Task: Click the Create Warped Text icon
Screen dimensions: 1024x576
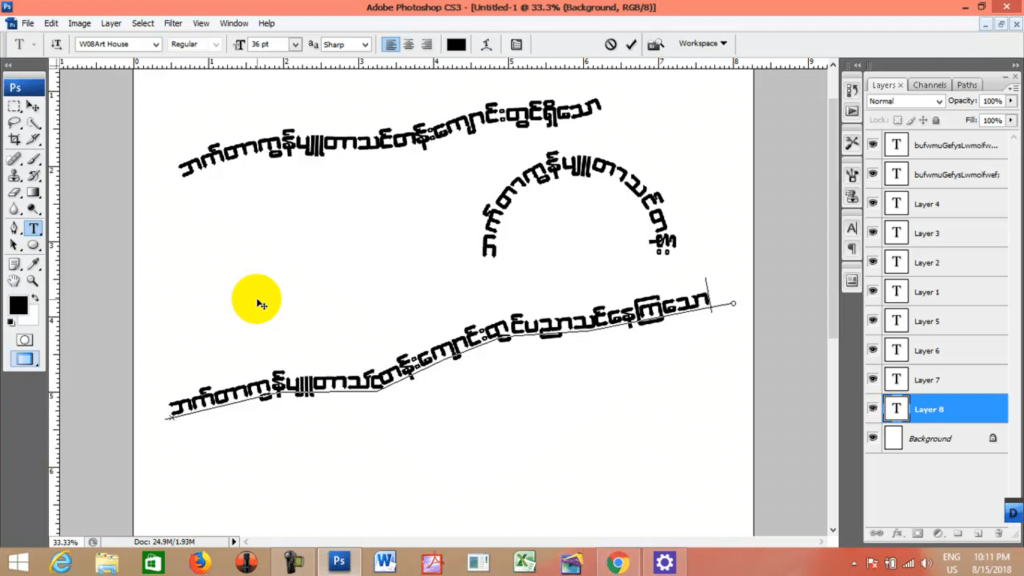Action: [486, 44]
